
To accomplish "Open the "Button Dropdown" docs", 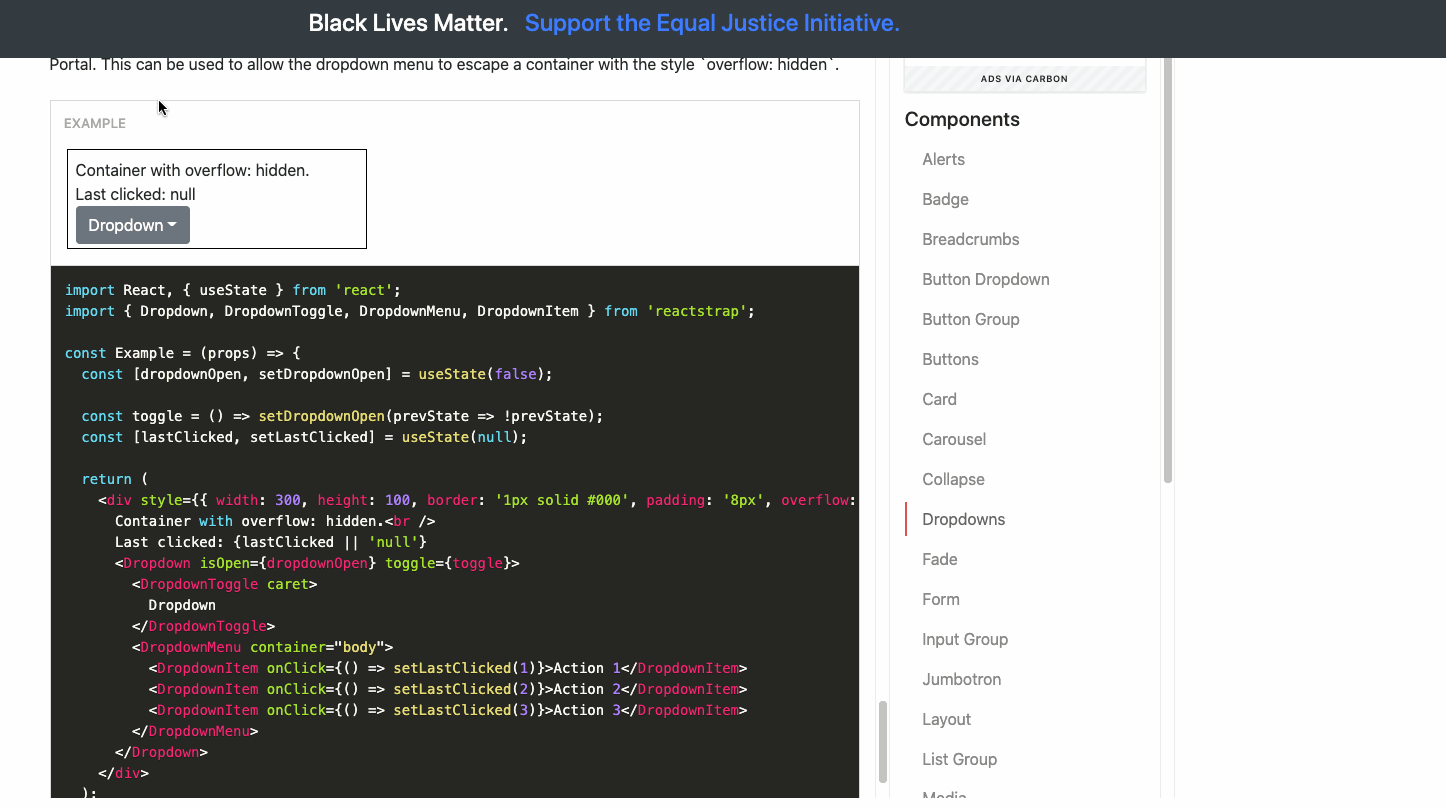I will tap(986, 279).
